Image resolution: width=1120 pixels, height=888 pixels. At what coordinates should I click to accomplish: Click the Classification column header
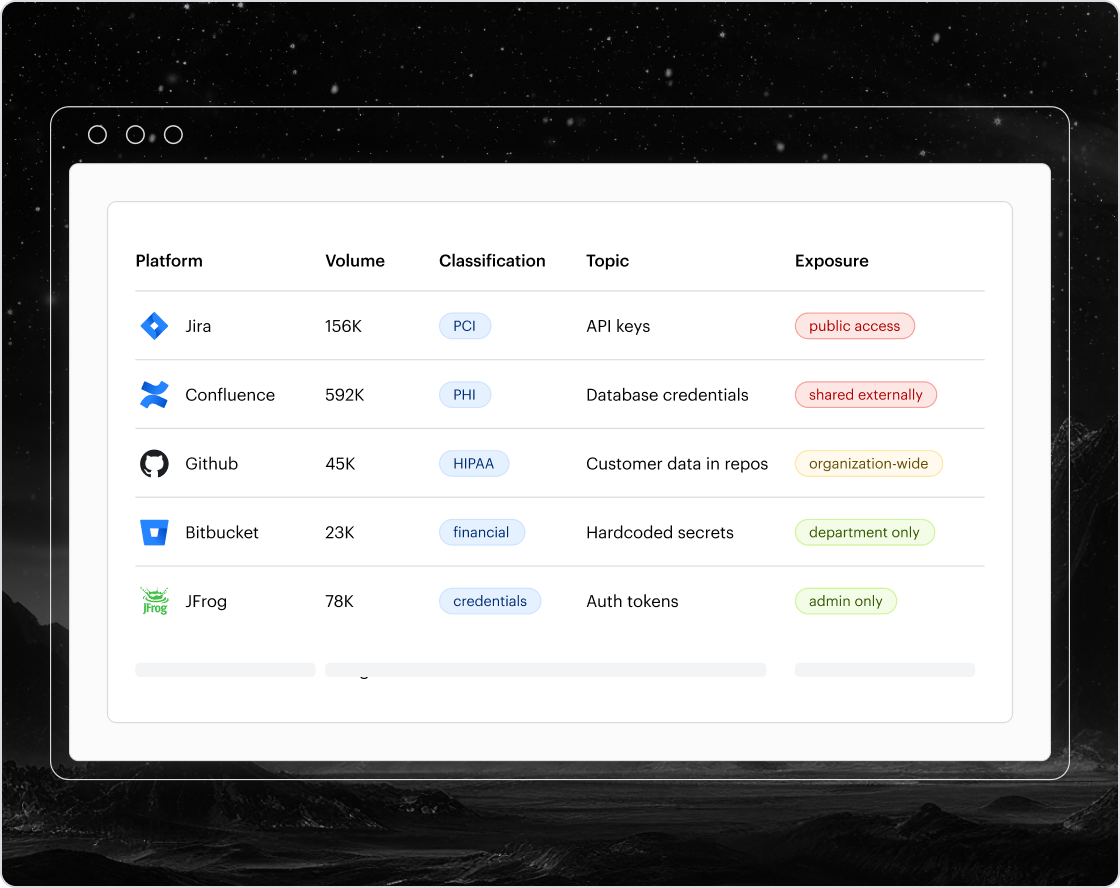[492, 261]
